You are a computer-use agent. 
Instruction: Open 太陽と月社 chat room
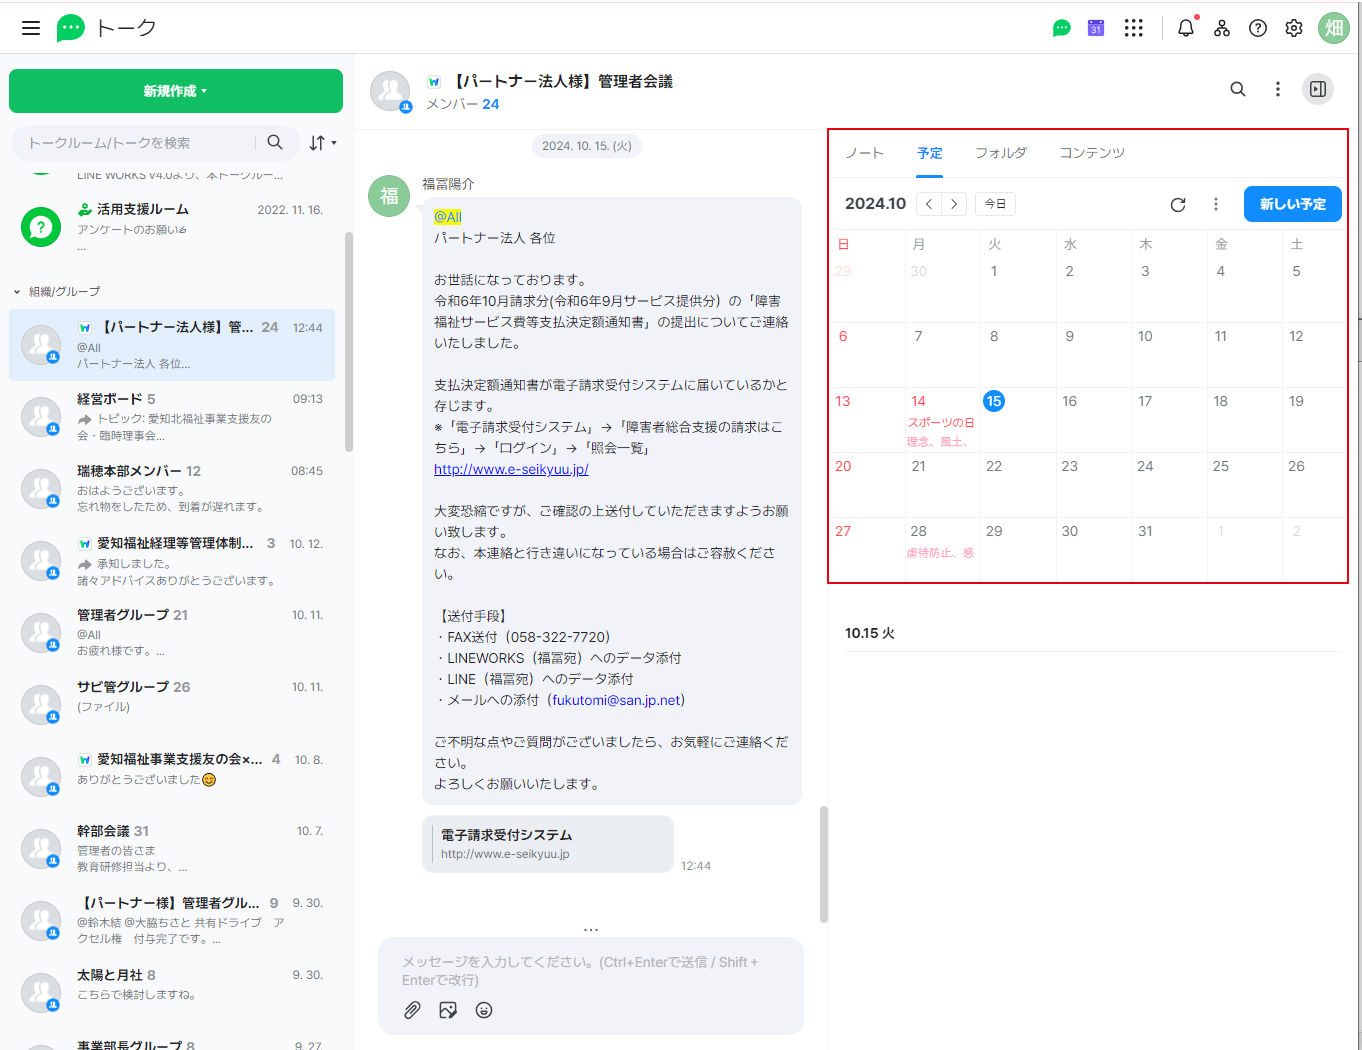tap(172, 993)
